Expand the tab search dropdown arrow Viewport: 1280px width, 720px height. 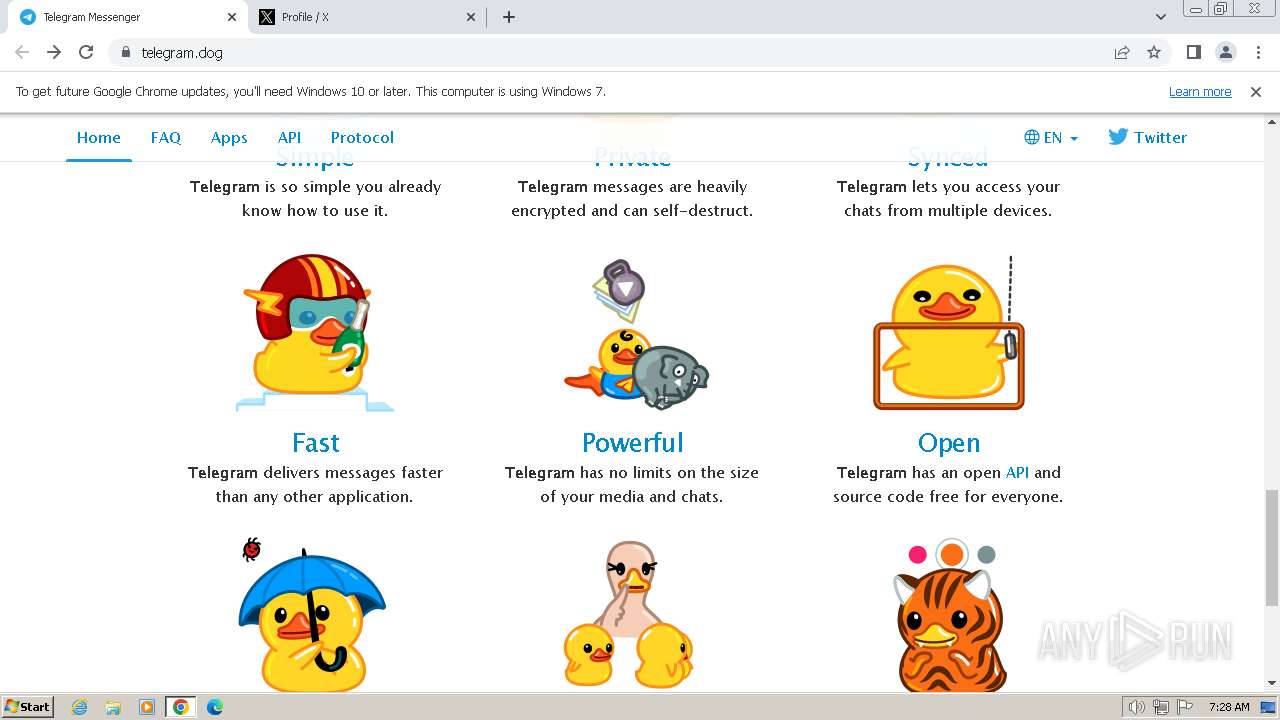[1160, 17]
